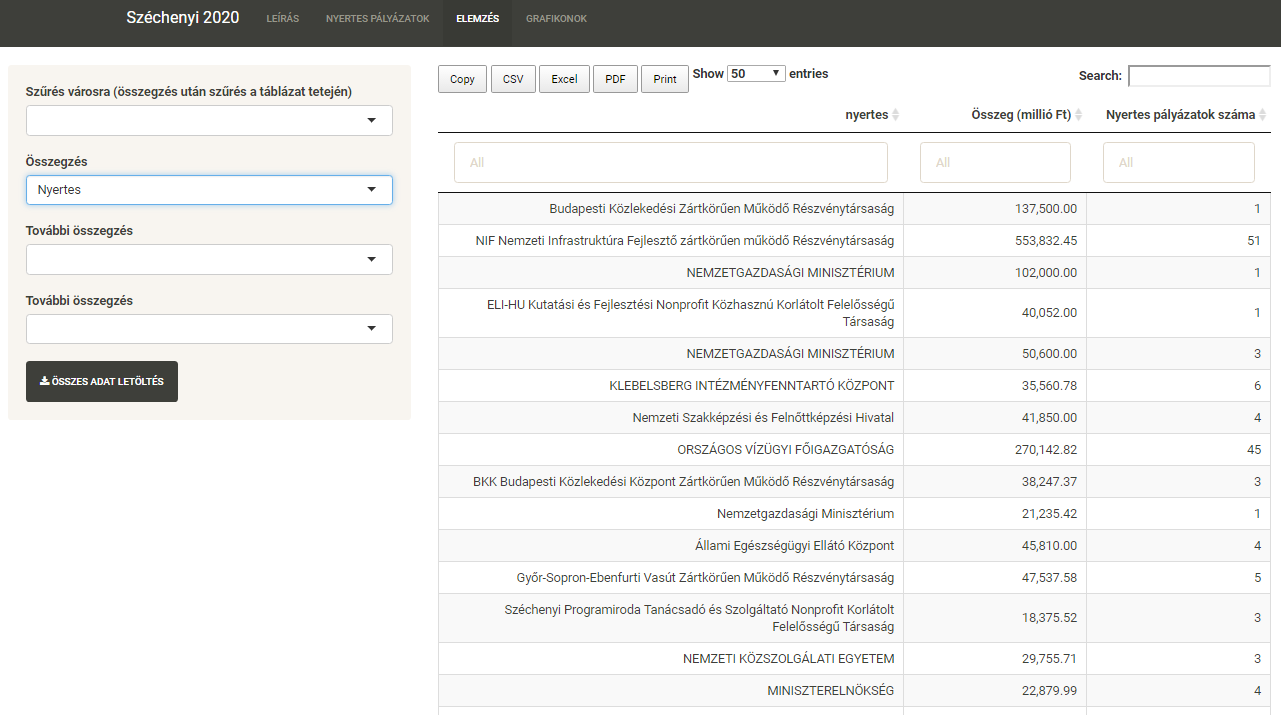Click the Search input field
Viewport: 1281px width, 715px height.
(1198, 76)
